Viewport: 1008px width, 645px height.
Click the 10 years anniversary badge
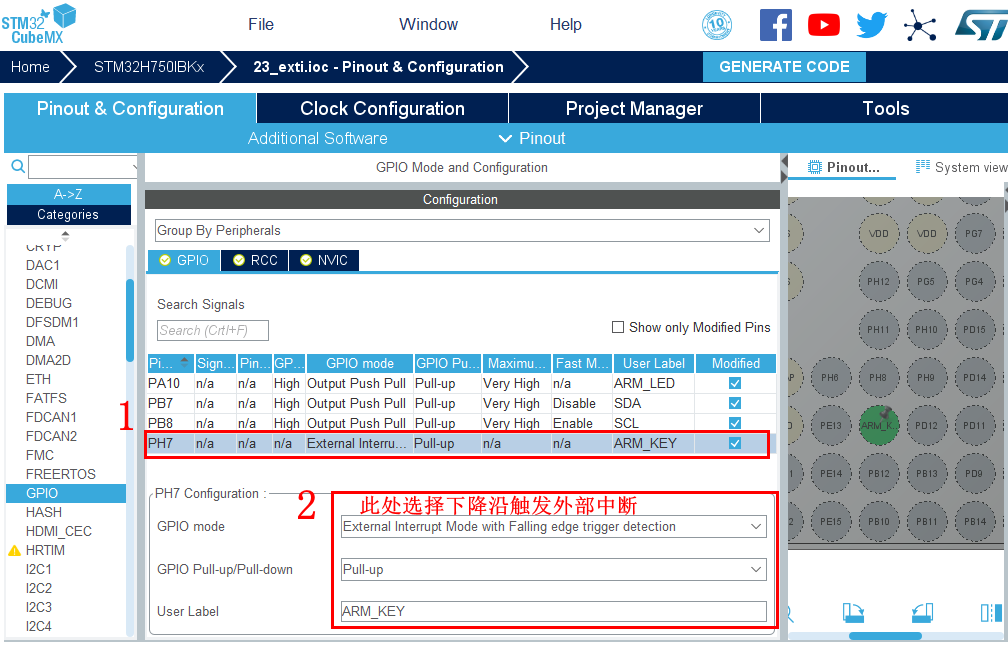(x=717, y=25)
